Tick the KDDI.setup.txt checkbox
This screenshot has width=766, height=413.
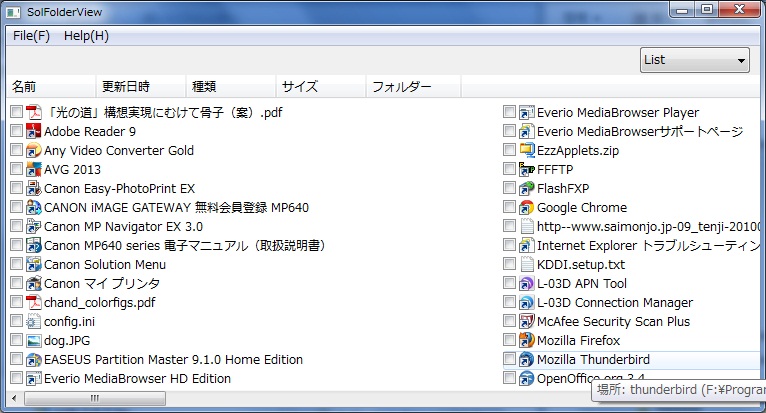point(509,264)
